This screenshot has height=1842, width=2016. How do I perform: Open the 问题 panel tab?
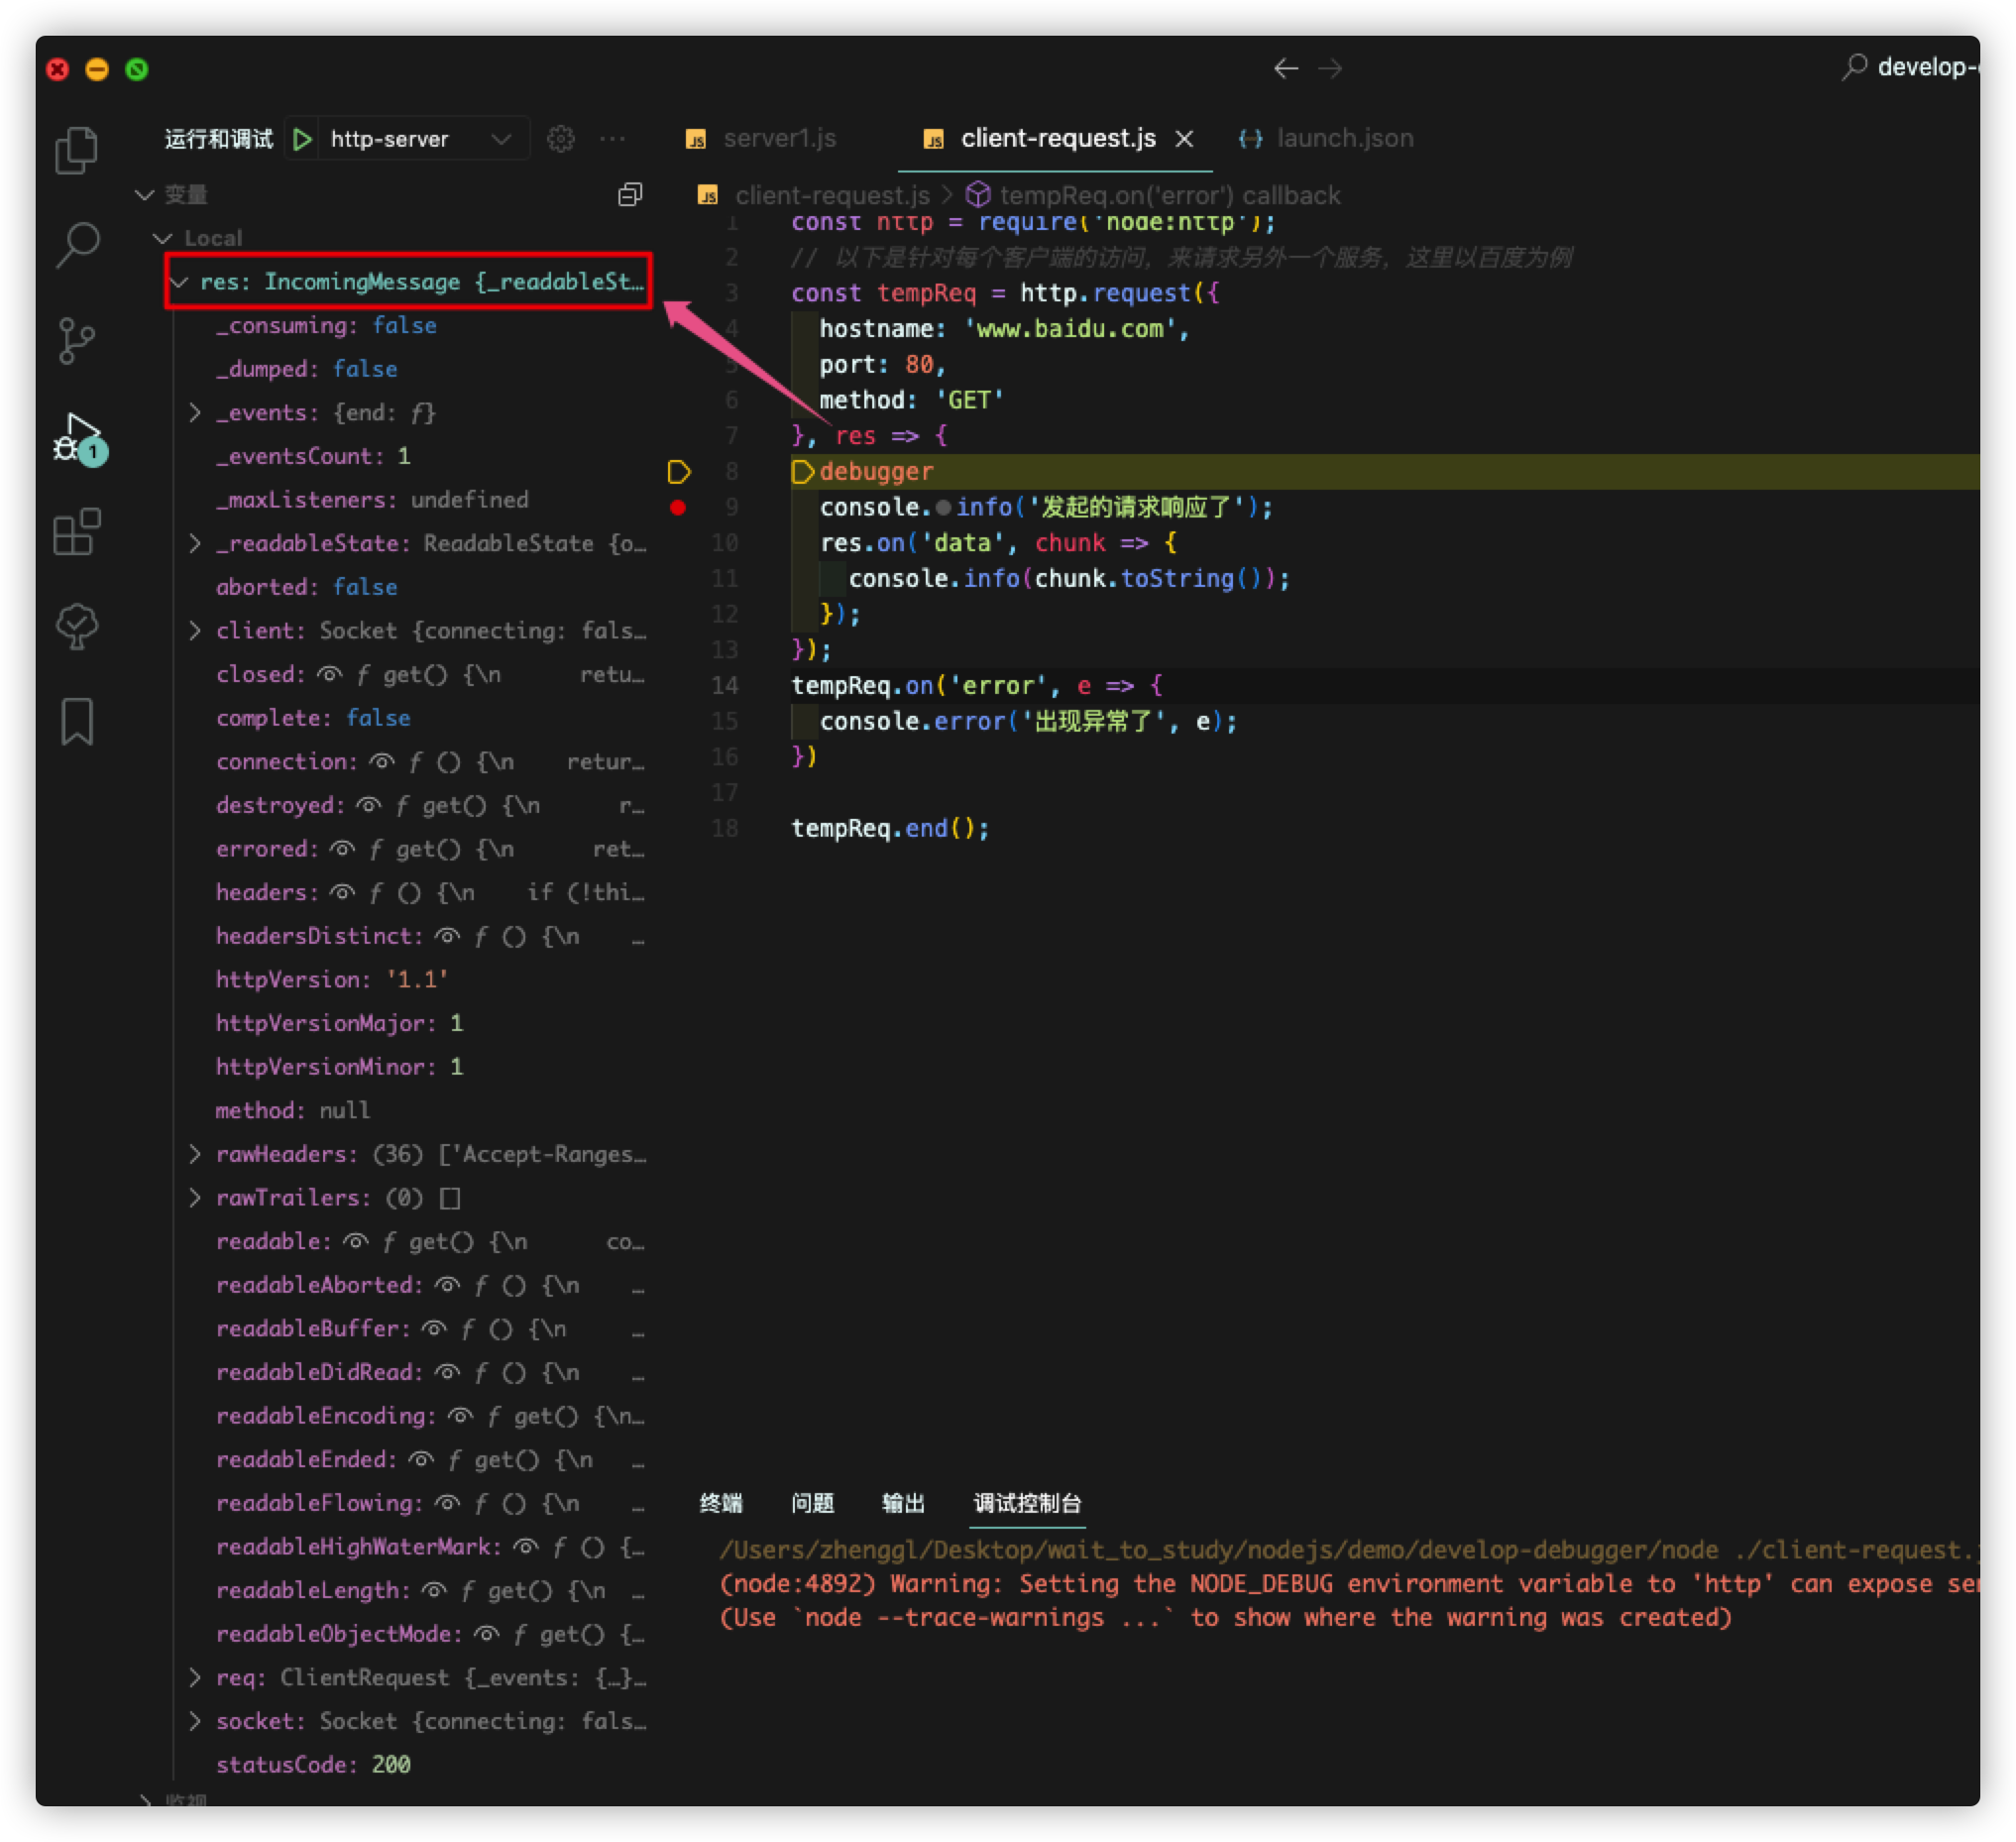[x=812, y=1503]
